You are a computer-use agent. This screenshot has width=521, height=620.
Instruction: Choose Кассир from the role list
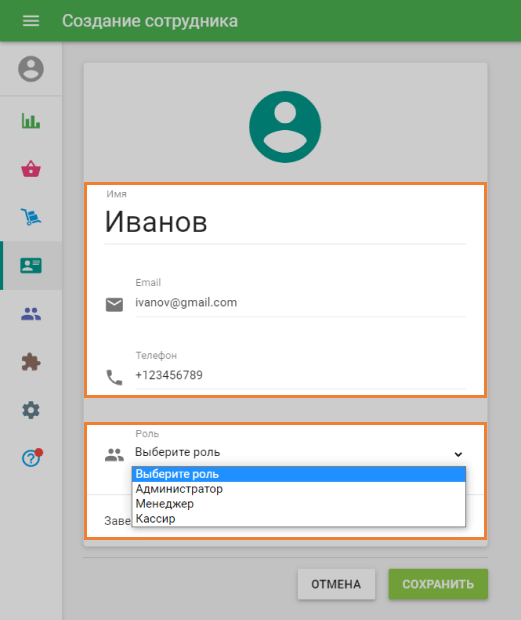point(299,519)
